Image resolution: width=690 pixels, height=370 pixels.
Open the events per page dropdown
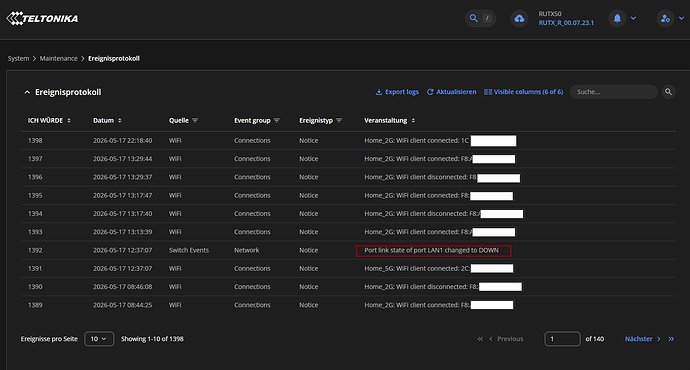tap(99, 339)
